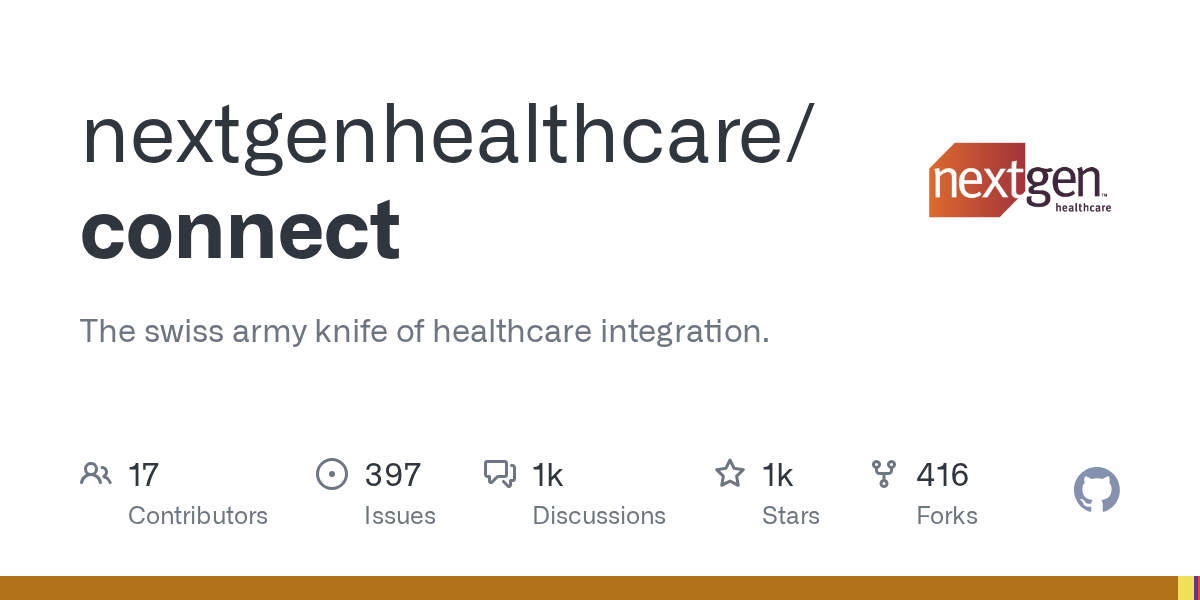The width and height of the screenshot is (1200, 600).
Task: Open the Discussions label
Action: click(x=599, y=516)
